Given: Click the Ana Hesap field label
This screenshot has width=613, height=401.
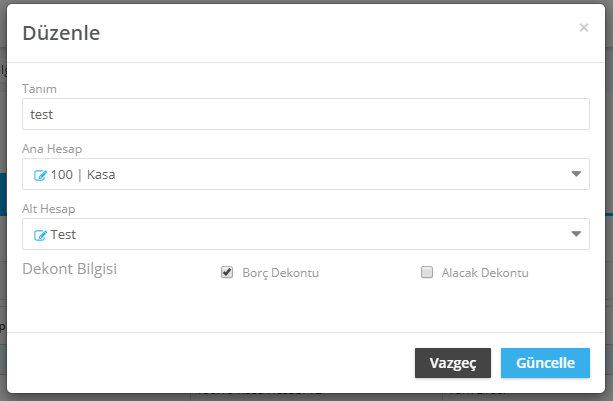Looking at the screenshot, I should point(52,149).
